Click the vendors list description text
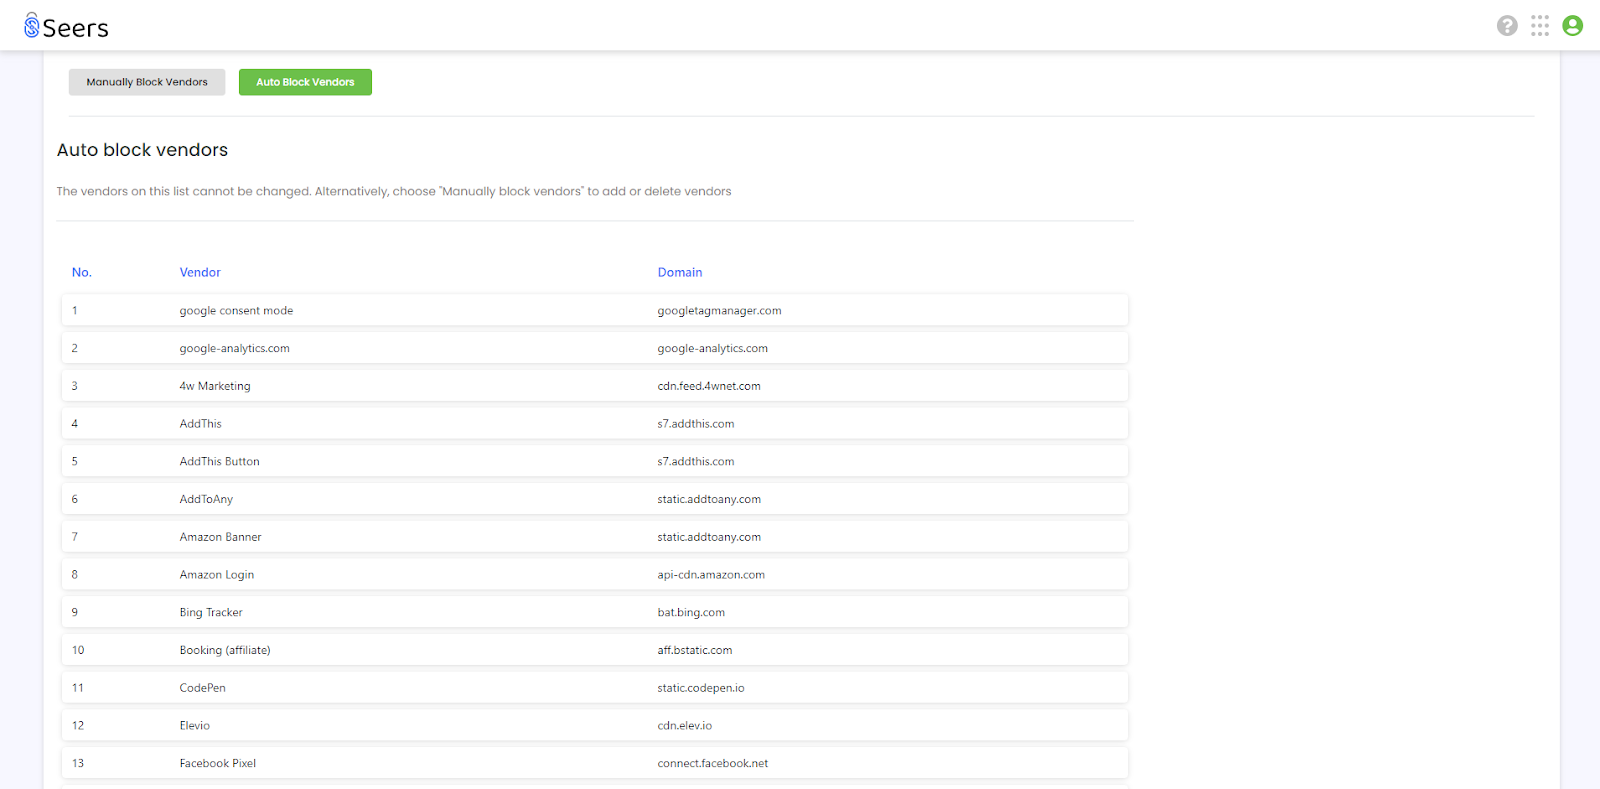Image resolution: width=1600 pixels, height=789 pixels. coord(394,191)
